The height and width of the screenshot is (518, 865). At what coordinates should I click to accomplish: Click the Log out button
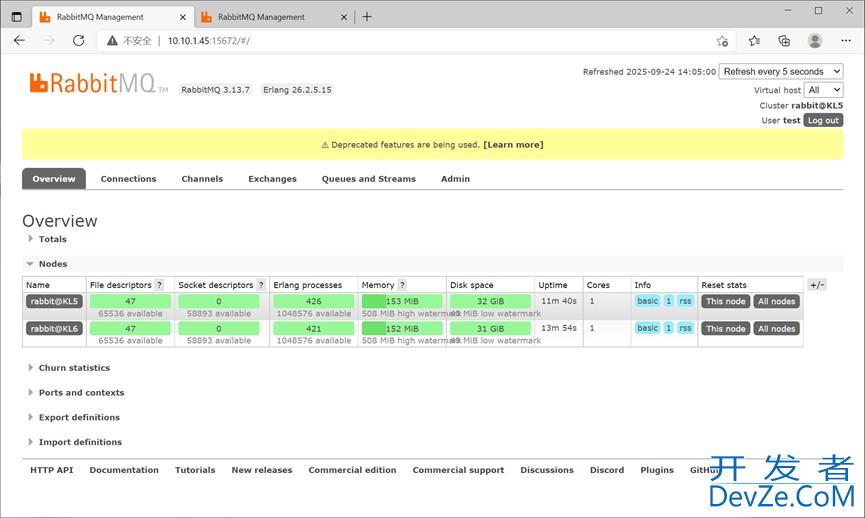[823, 120]
